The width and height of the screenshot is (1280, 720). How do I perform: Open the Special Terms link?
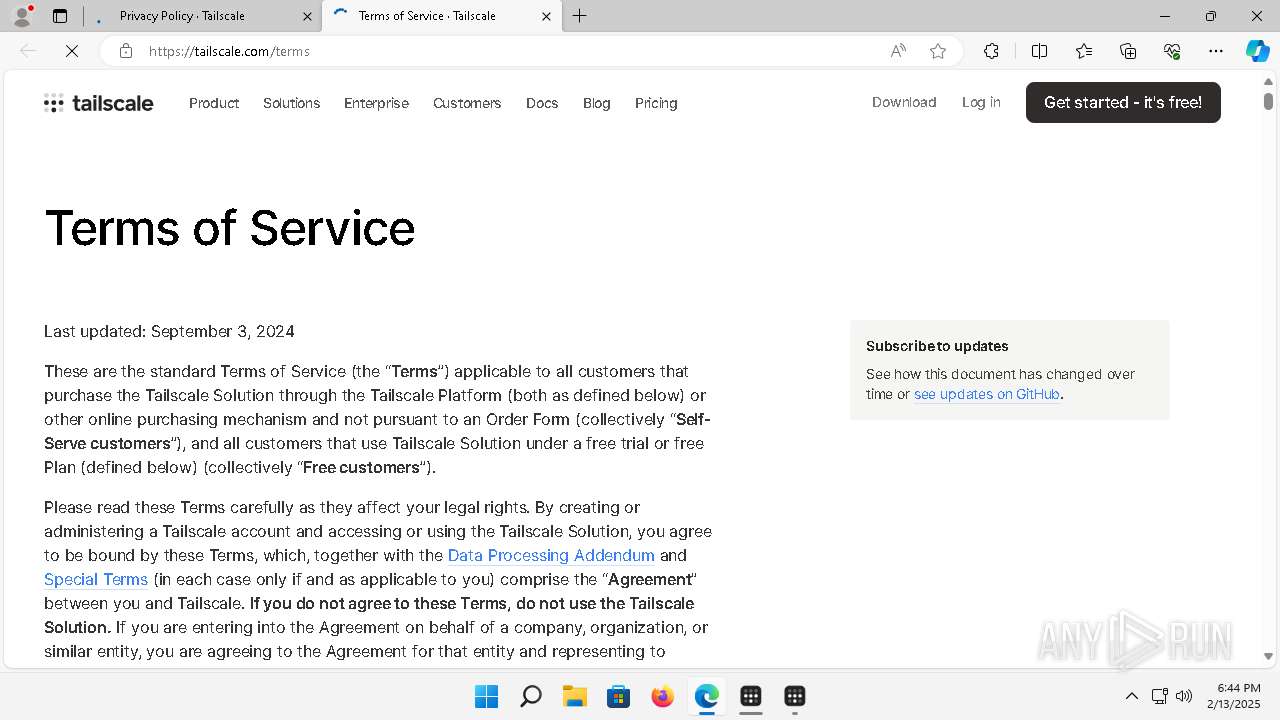pos(96,579)
